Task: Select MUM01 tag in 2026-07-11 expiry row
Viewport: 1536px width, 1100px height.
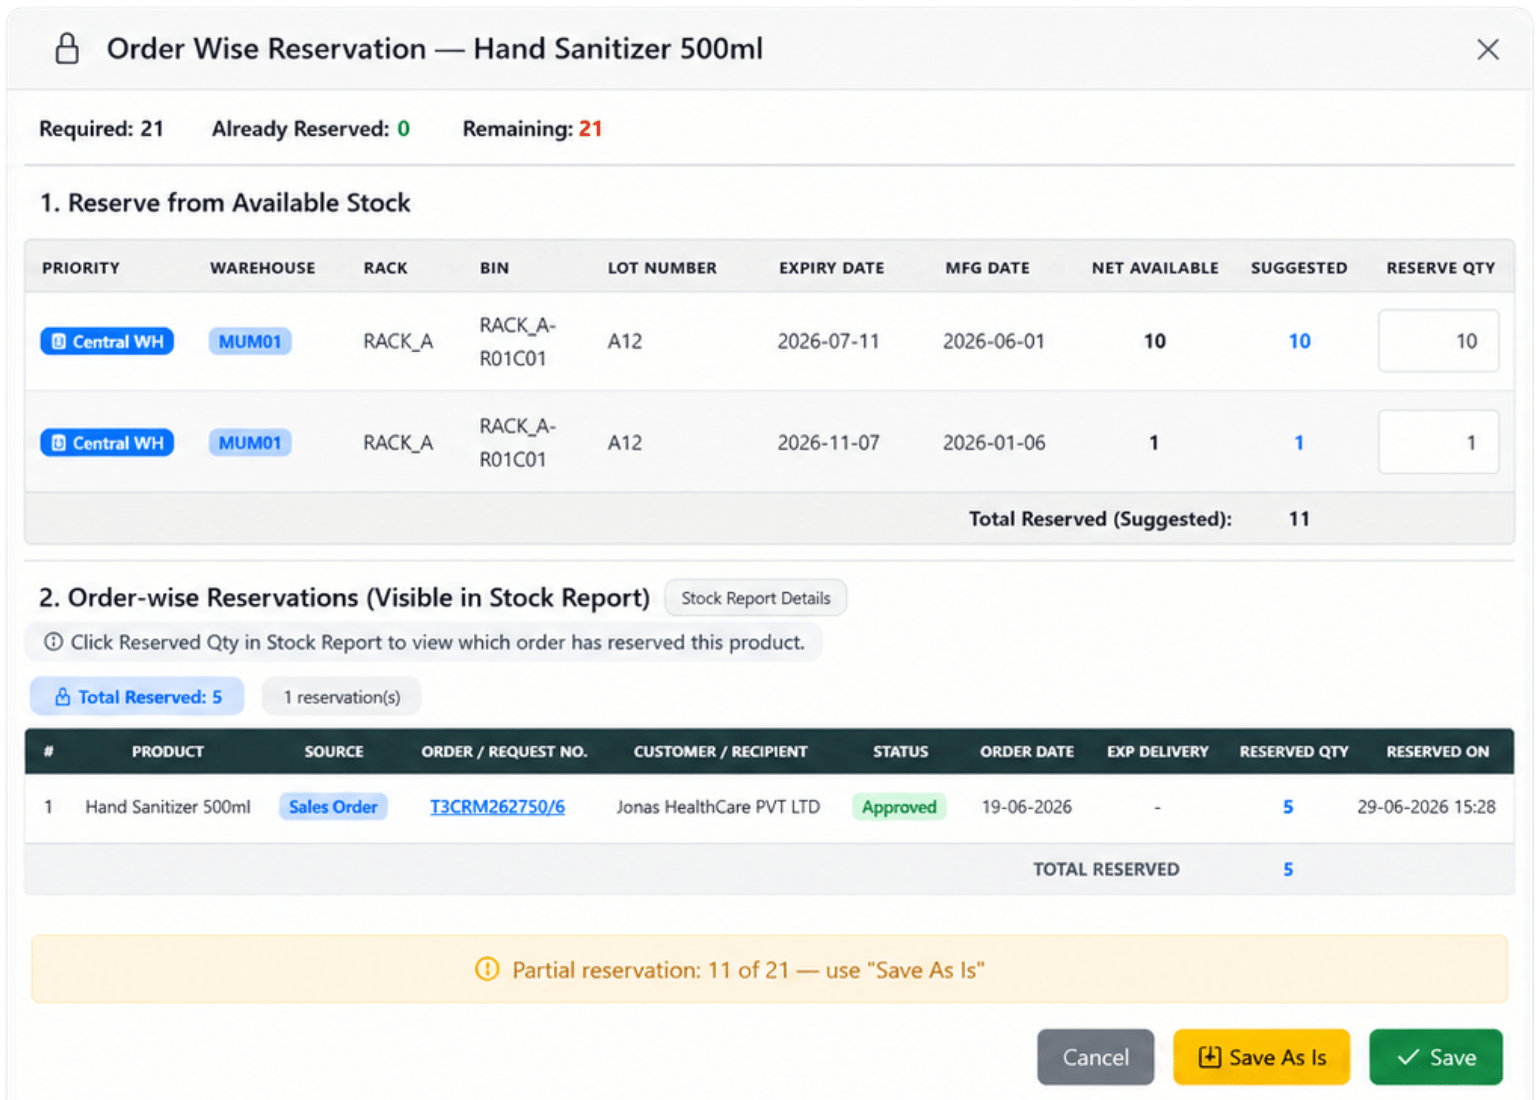Action: point(250,341)
